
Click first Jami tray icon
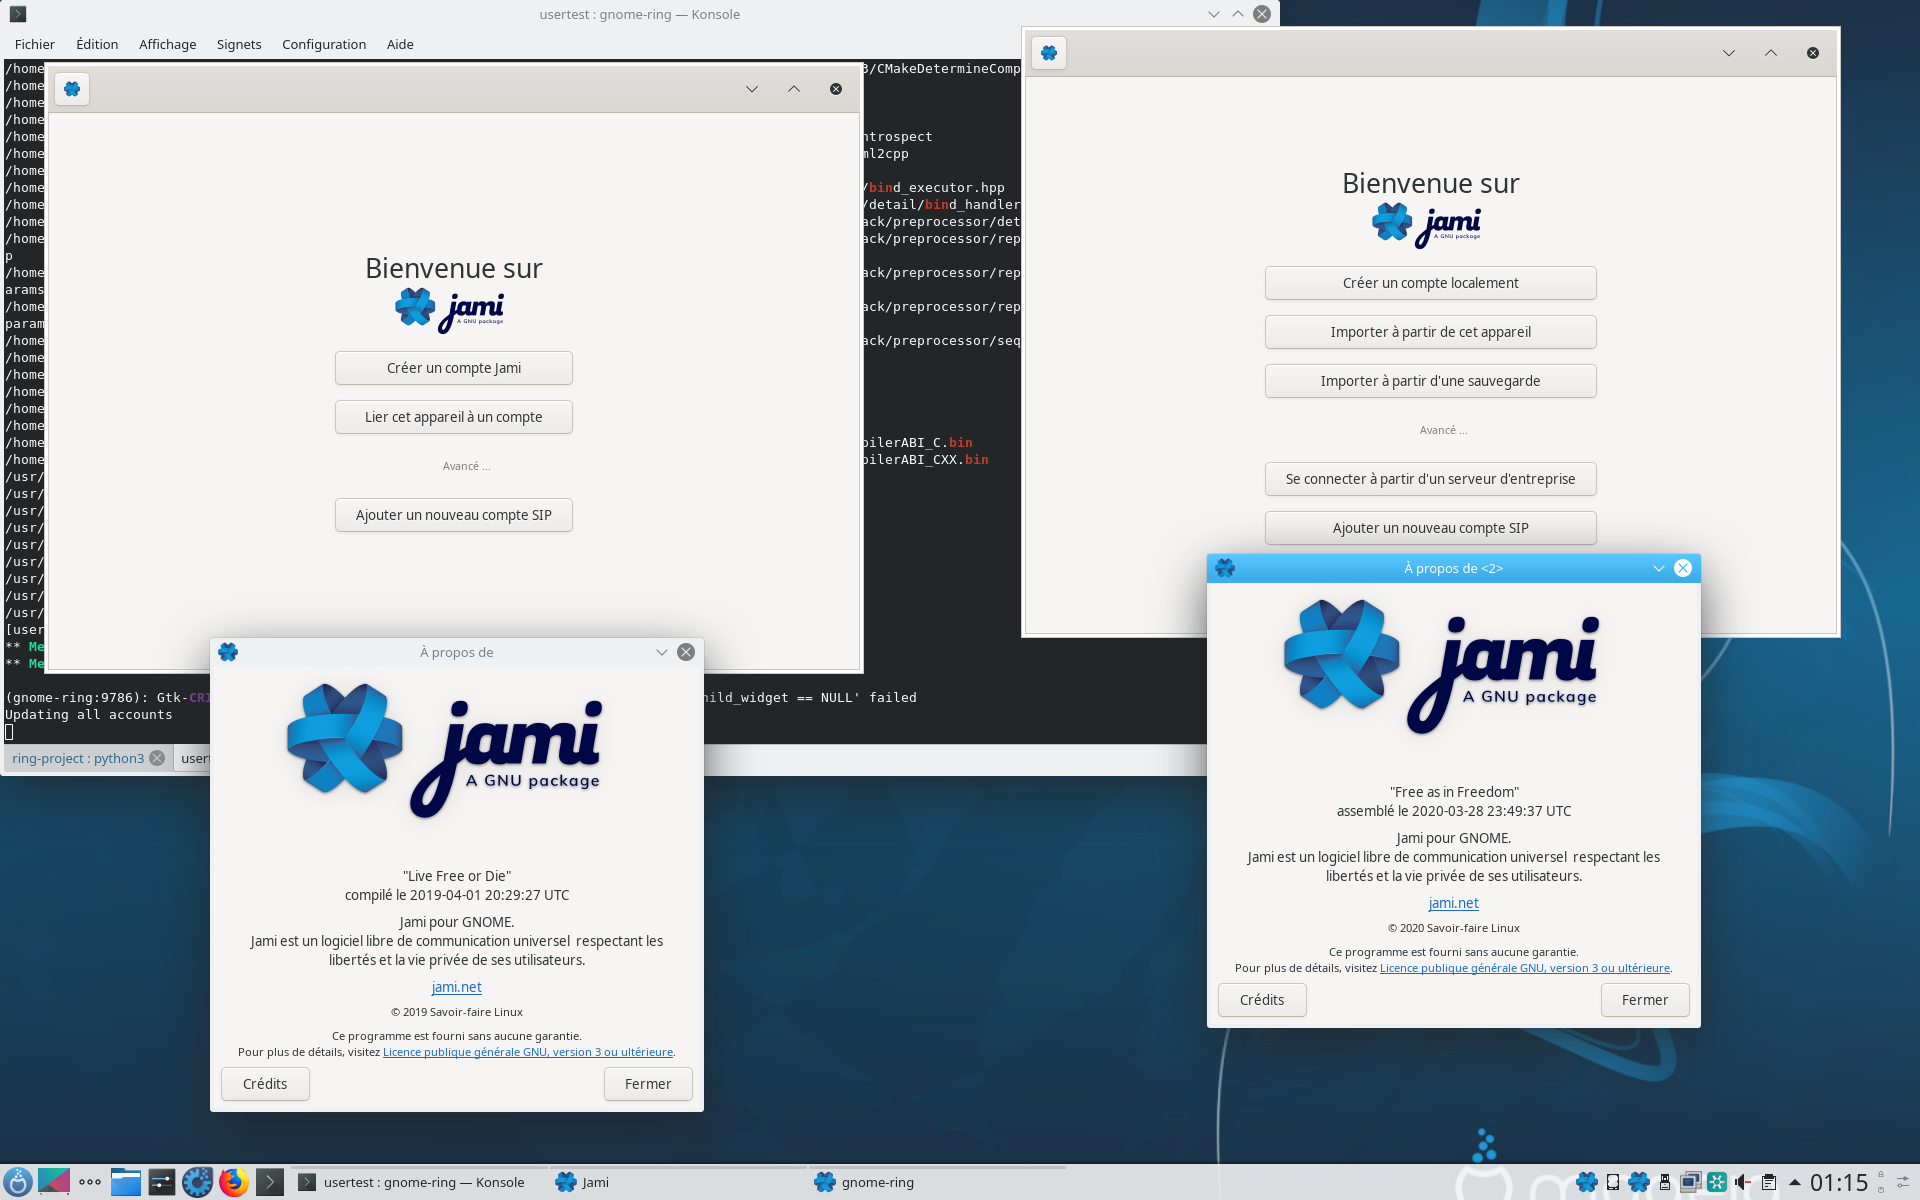pos(1587,1182)
